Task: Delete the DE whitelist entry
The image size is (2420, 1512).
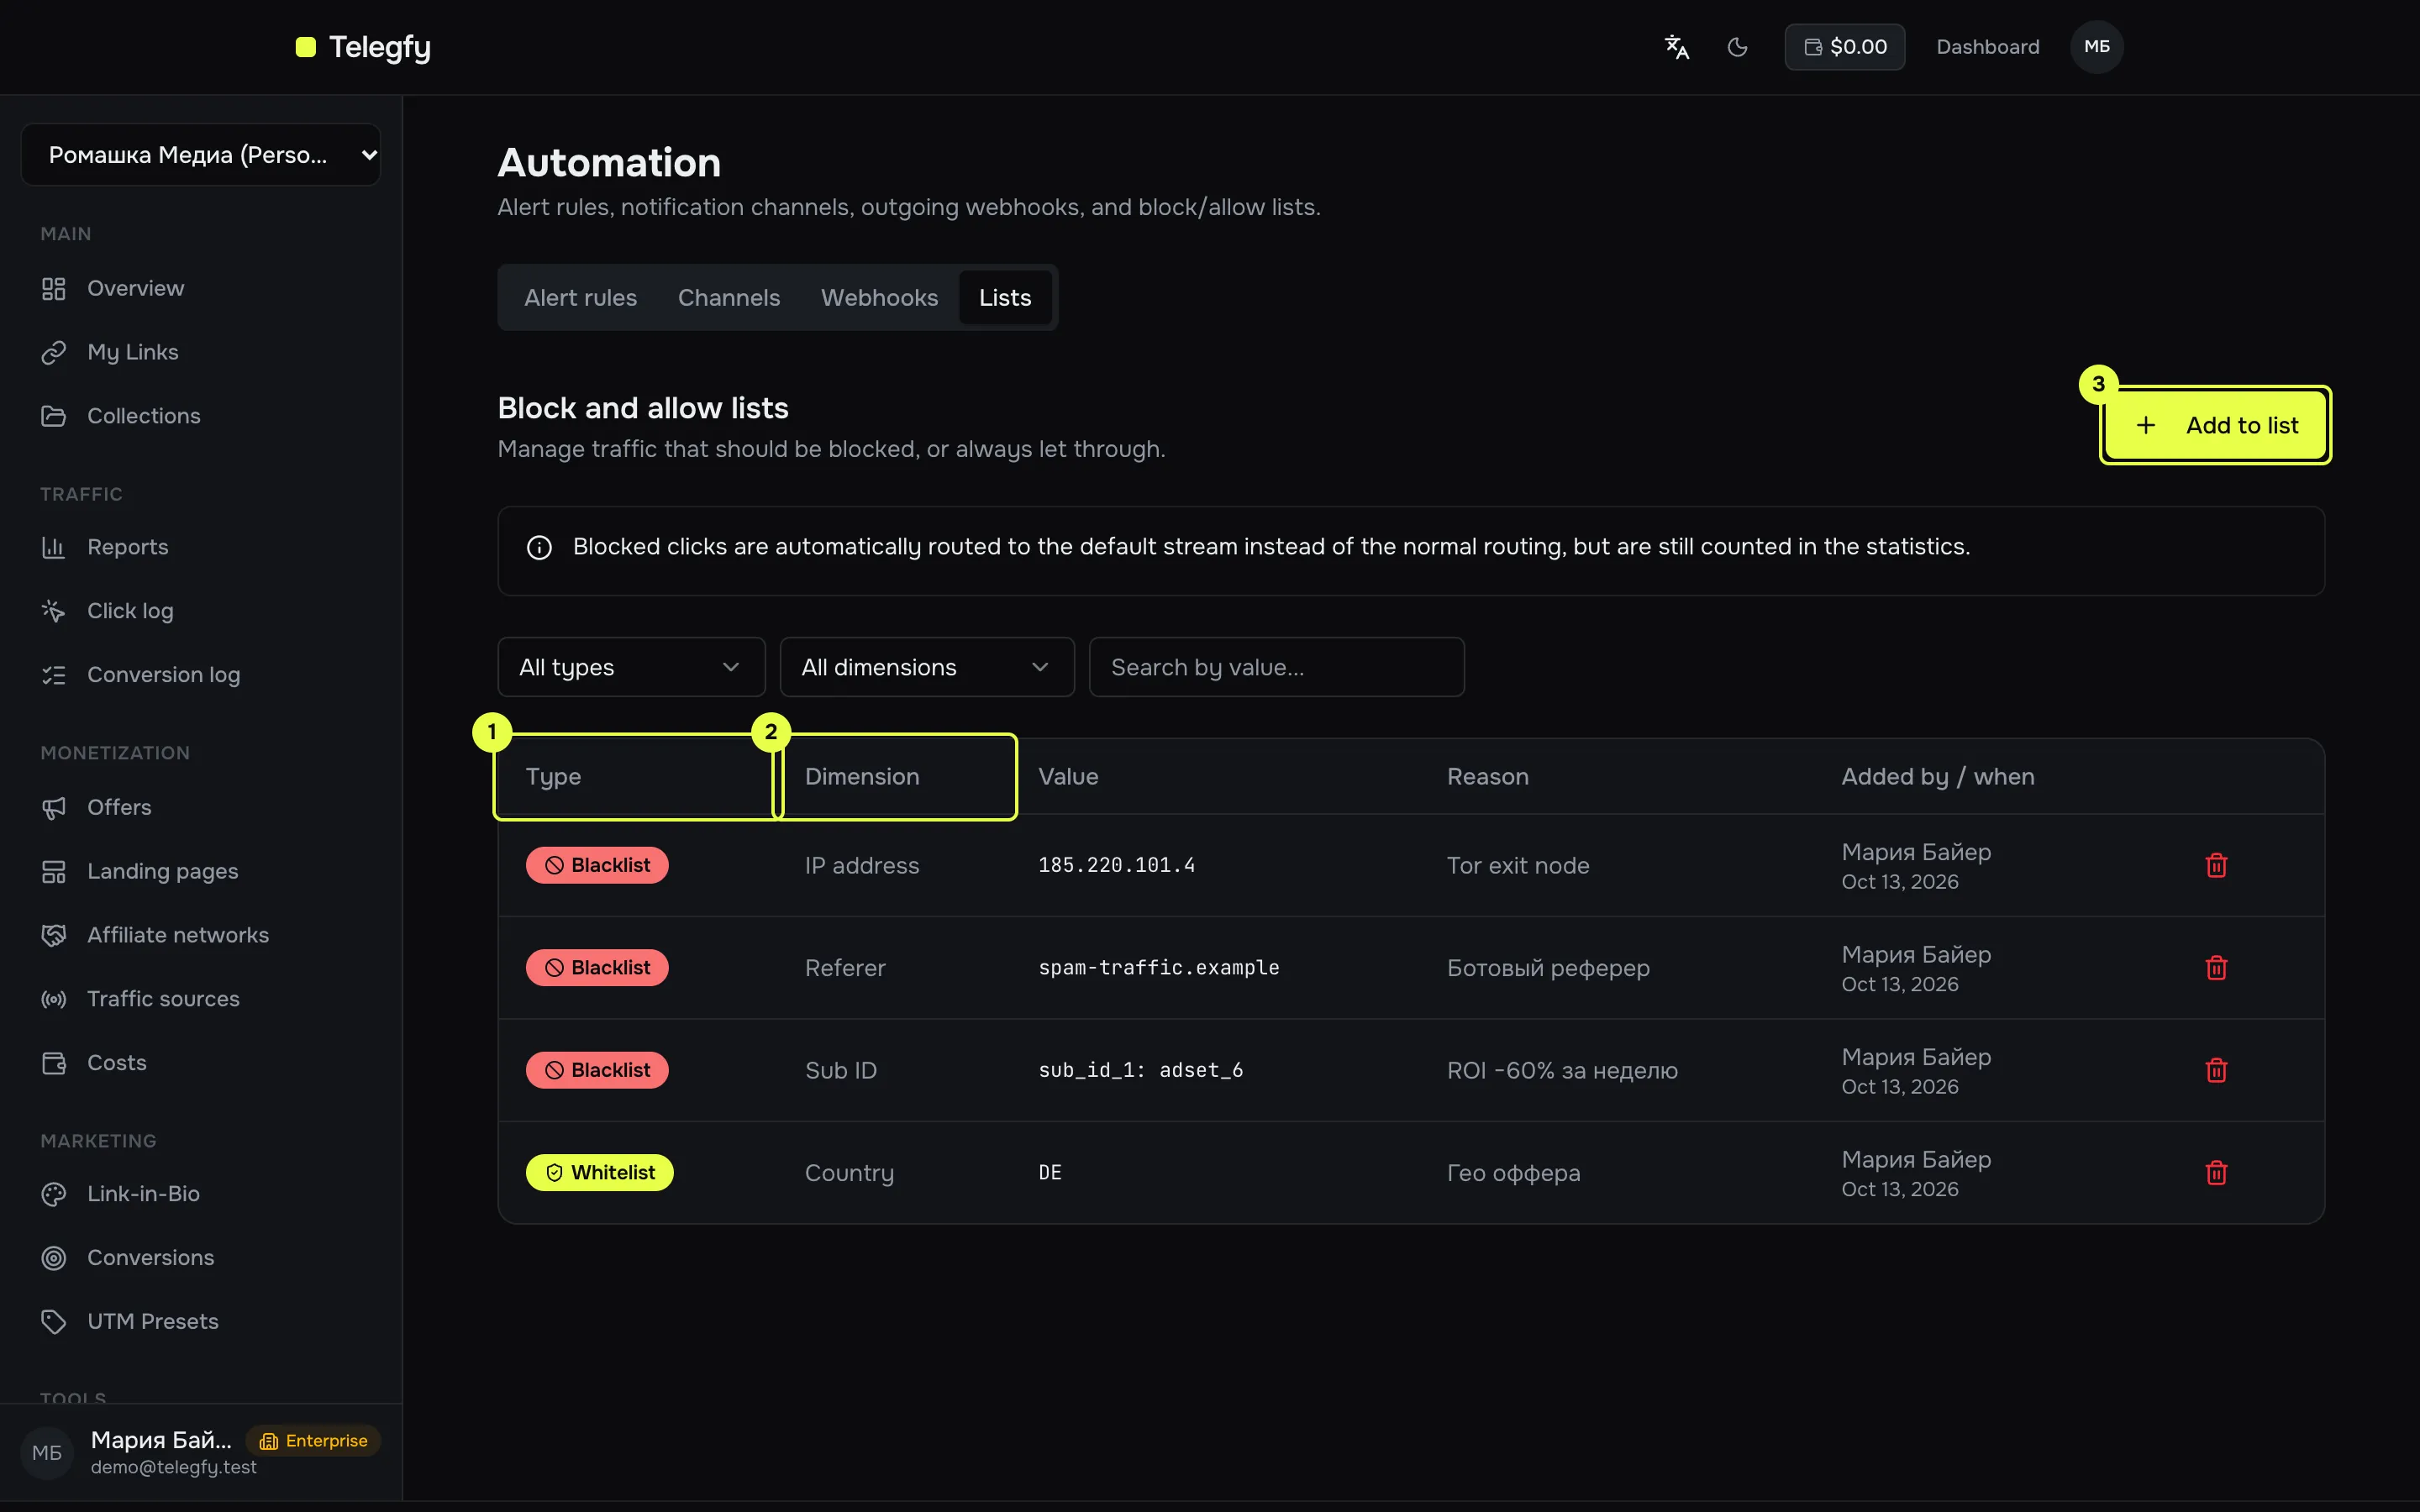Action: click(x=2216, y=1173)
